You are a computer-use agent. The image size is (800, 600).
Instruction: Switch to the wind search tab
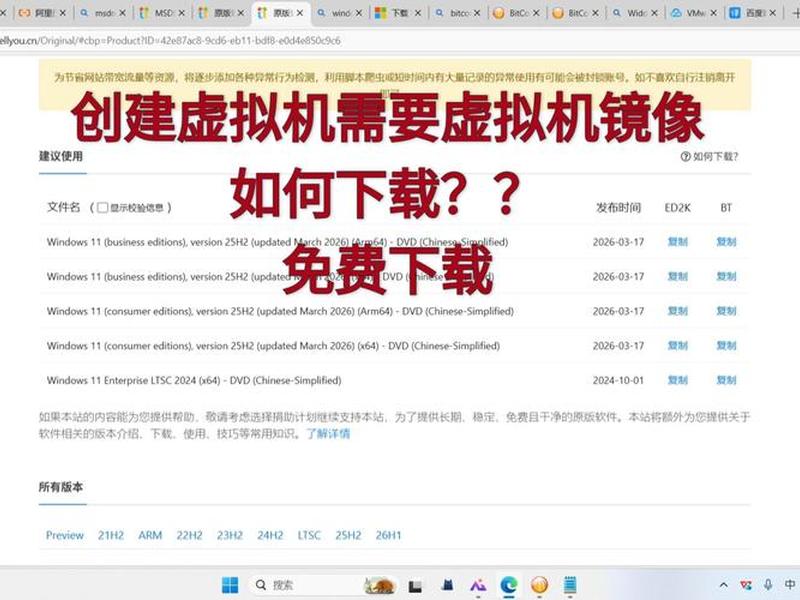[339, 13]
